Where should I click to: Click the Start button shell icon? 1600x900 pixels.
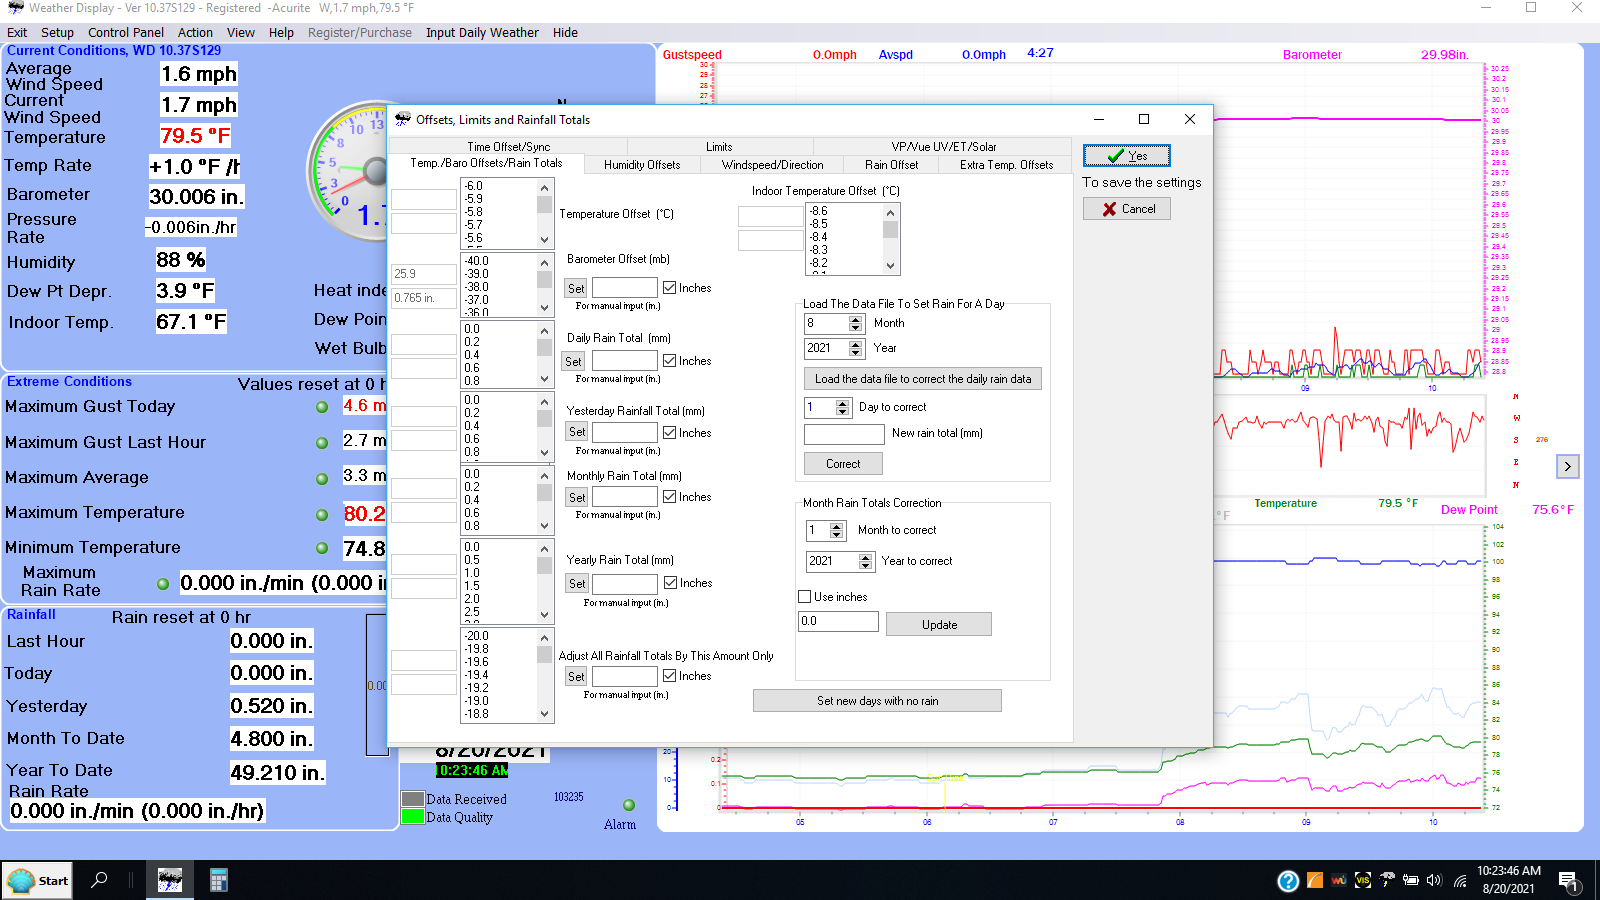pyautogui.click(x=20, y=881)
